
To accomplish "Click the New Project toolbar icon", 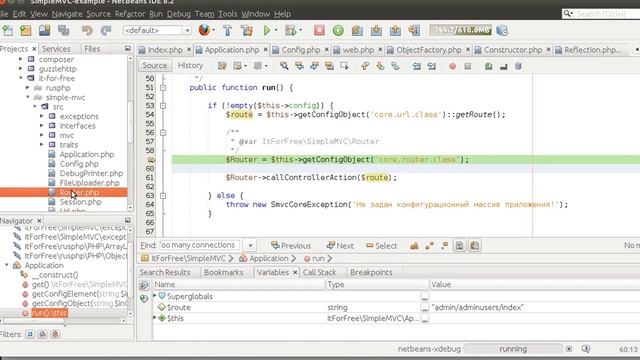I will [26, 30].
